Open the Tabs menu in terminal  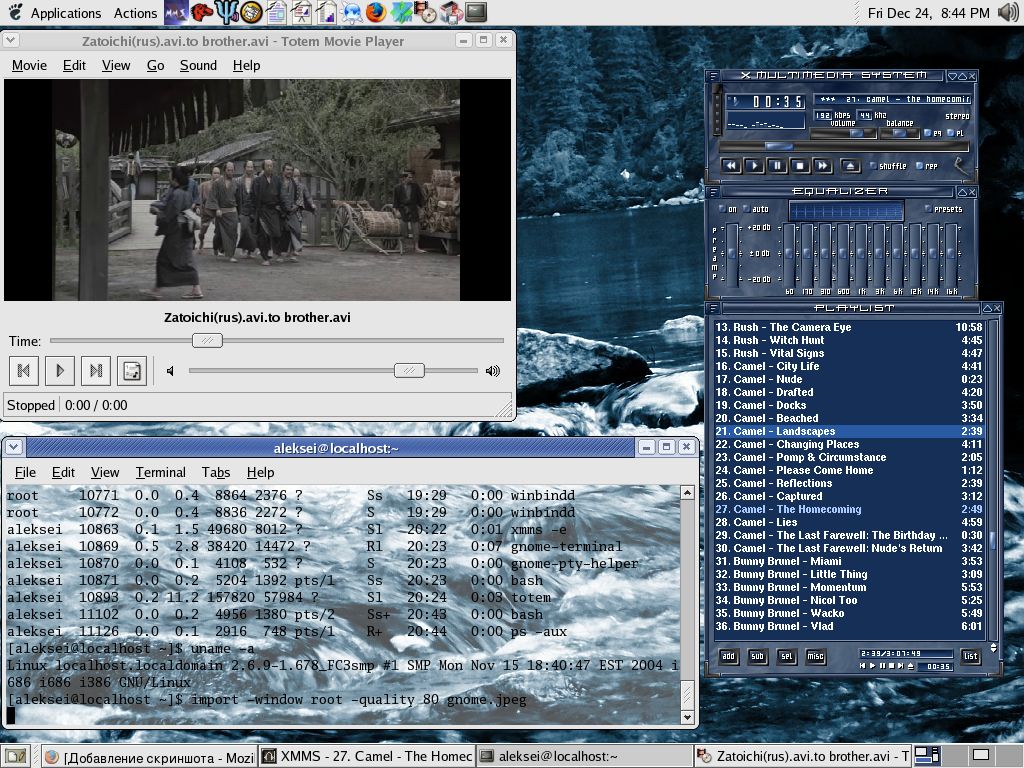coord(215,472)
